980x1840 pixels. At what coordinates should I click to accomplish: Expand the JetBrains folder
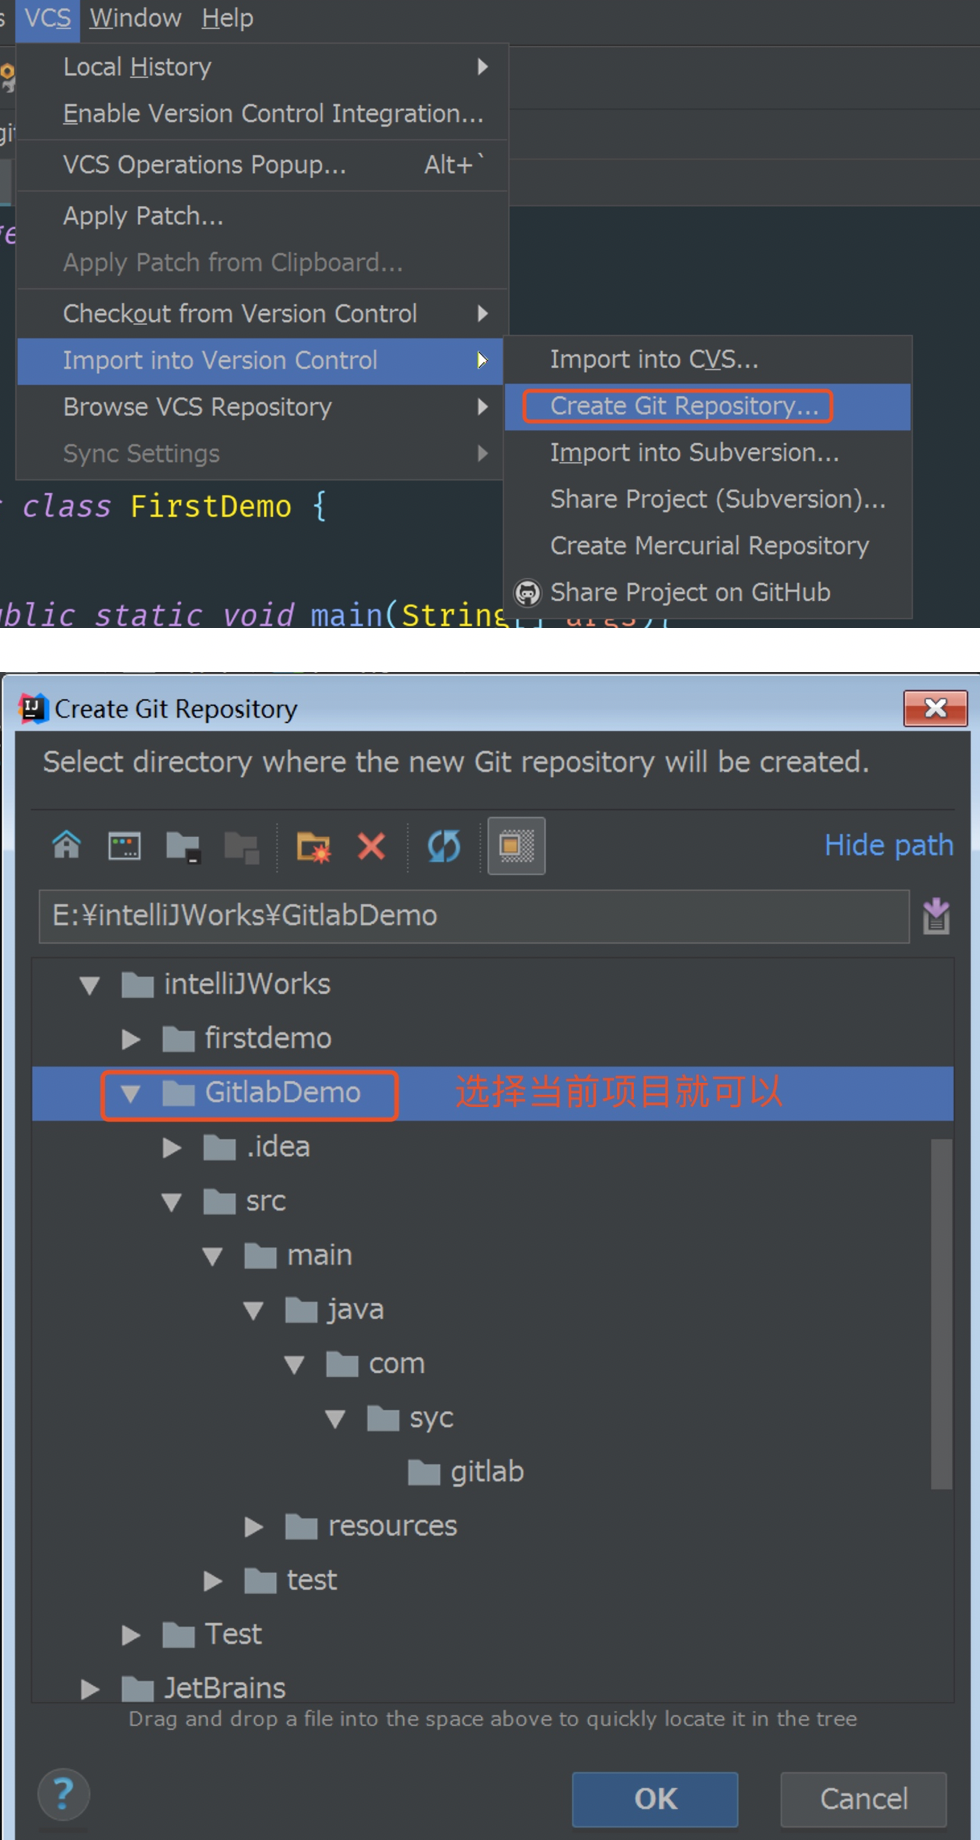pyautogui.click(x=90, y=1689)
